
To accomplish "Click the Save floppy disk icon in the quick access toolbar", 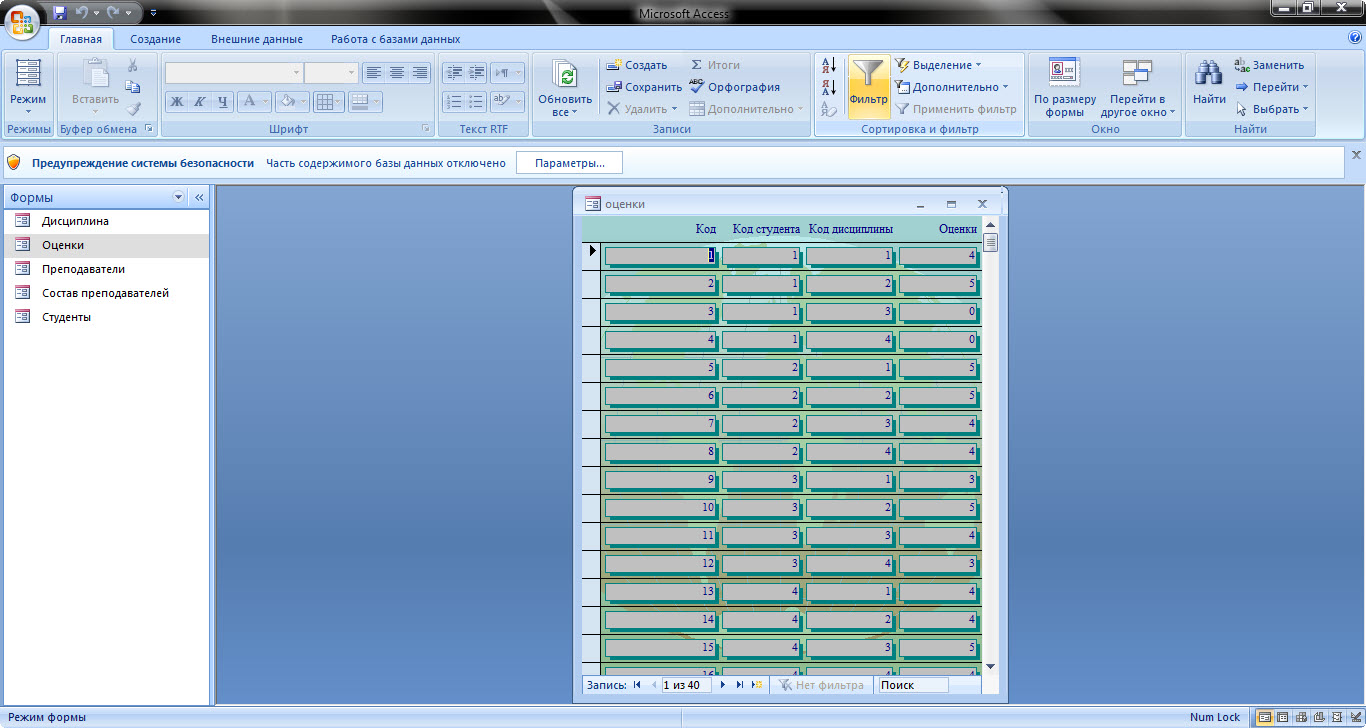I will 60,12.
